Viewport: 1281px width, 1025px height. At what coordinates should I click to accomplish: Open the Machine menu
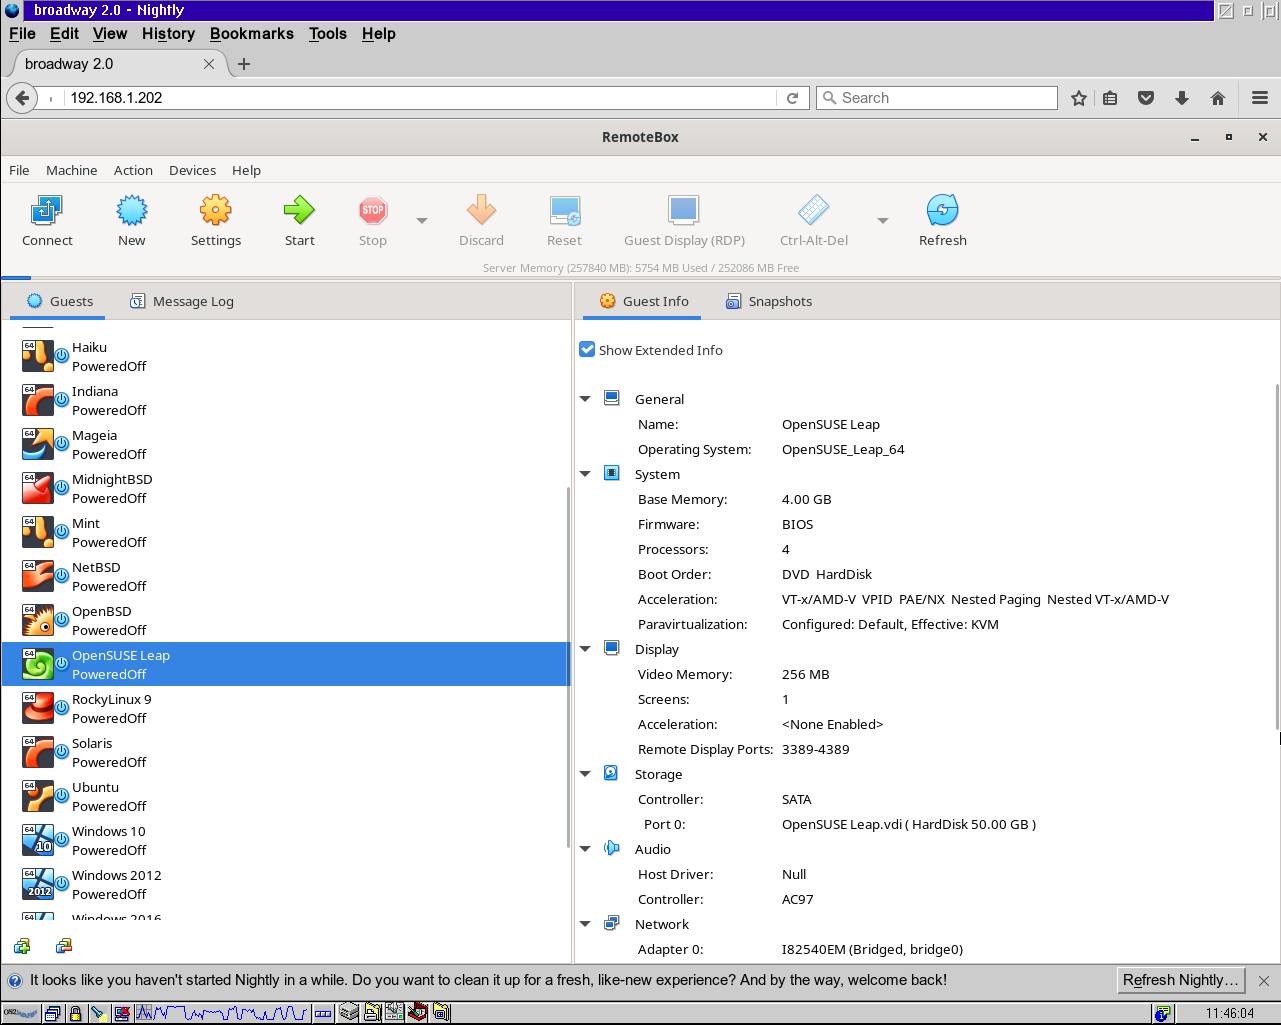tap(71, 170)
